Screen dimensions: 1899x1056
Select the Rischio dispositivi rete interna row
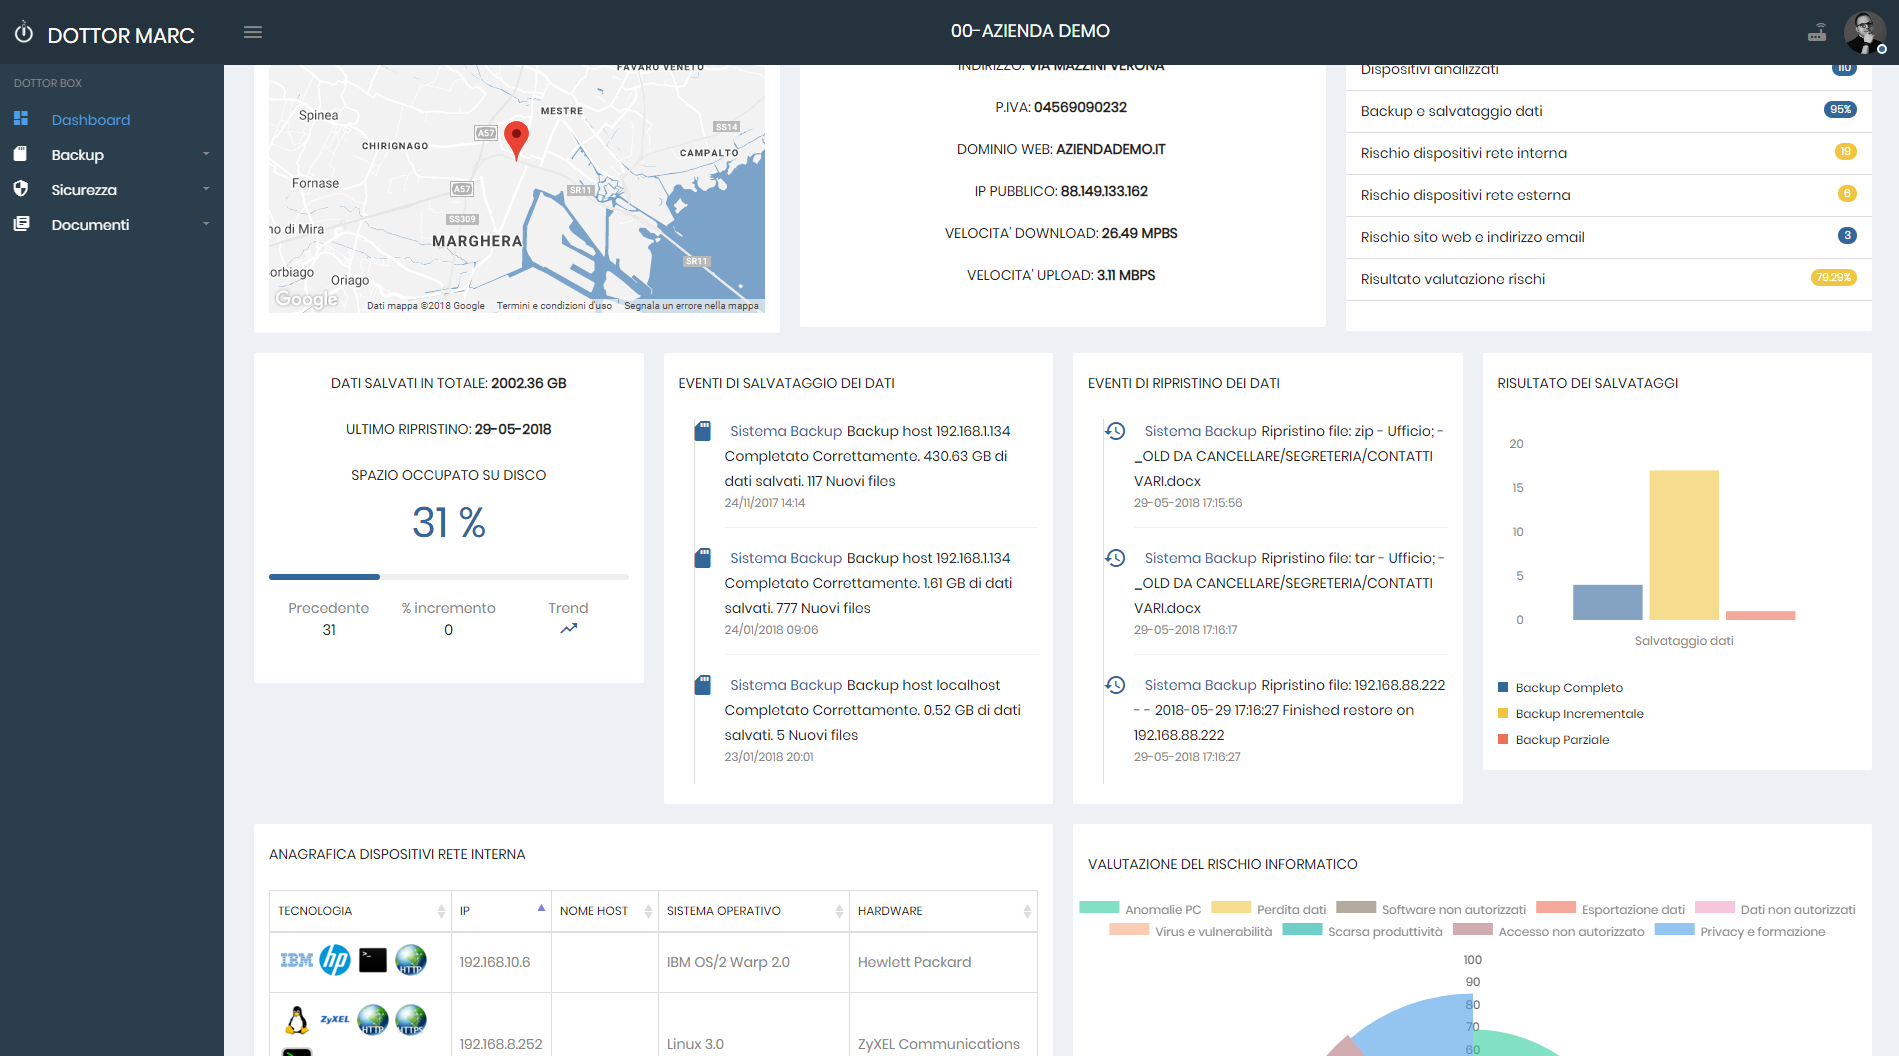pos(1608,153)
